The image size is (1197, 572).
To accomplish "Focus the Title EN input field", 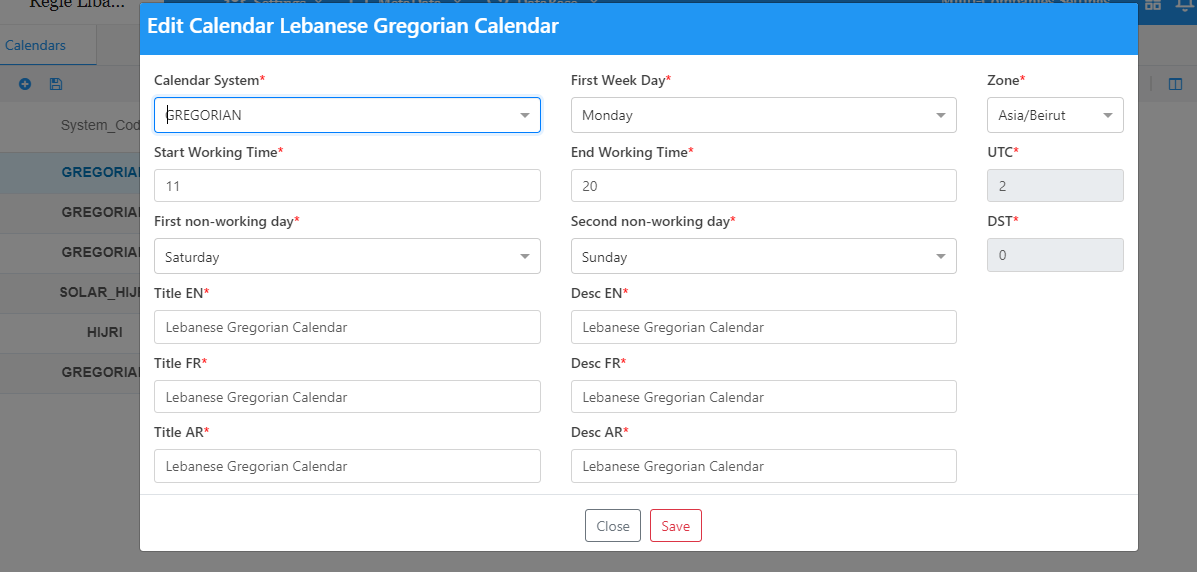I will pyautogui.click(x=347, y=327).
